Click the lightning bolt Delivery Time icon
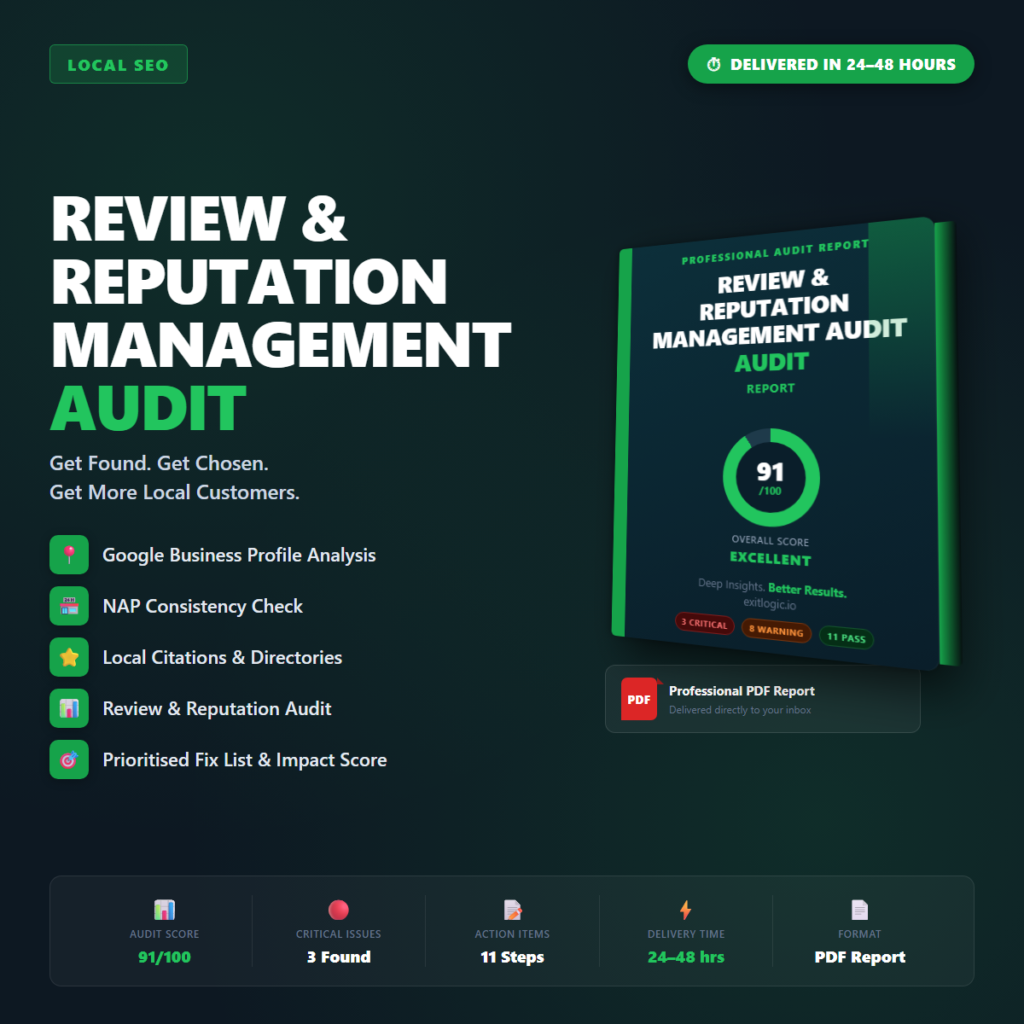 tap(685, 910)
